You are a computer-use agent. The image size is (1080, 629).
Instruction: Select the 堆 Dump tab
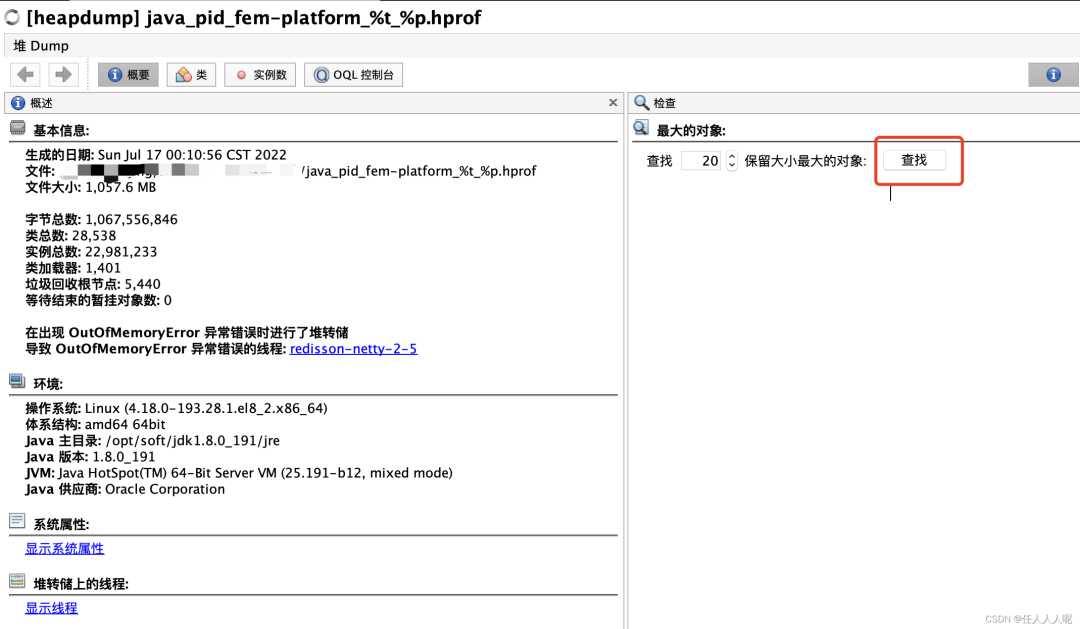point(41,45)
